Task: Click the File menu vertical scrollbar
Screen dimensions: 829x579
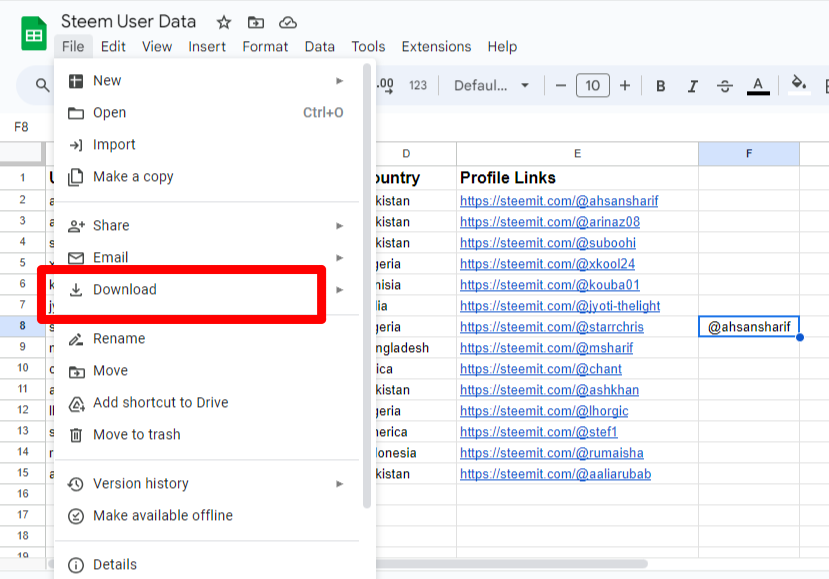Action: [x=366, y=286]
